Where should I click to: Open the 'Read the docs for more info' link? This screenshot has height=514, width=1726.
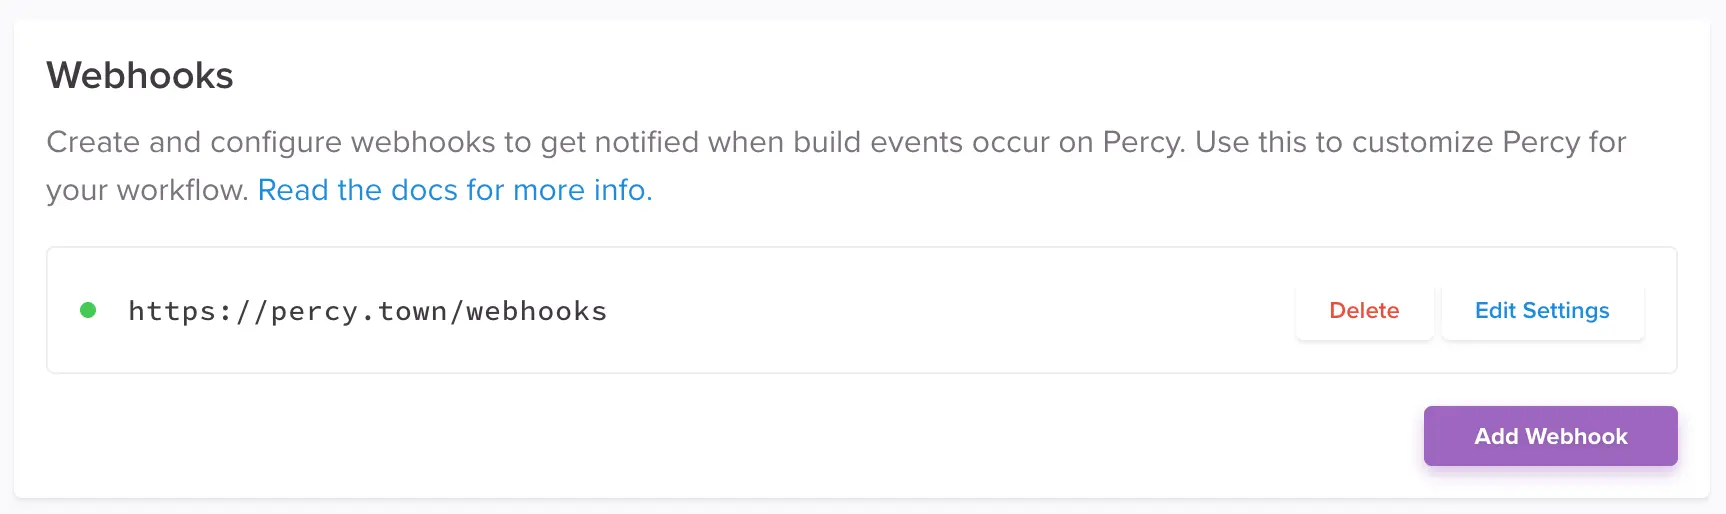[454, 190]
